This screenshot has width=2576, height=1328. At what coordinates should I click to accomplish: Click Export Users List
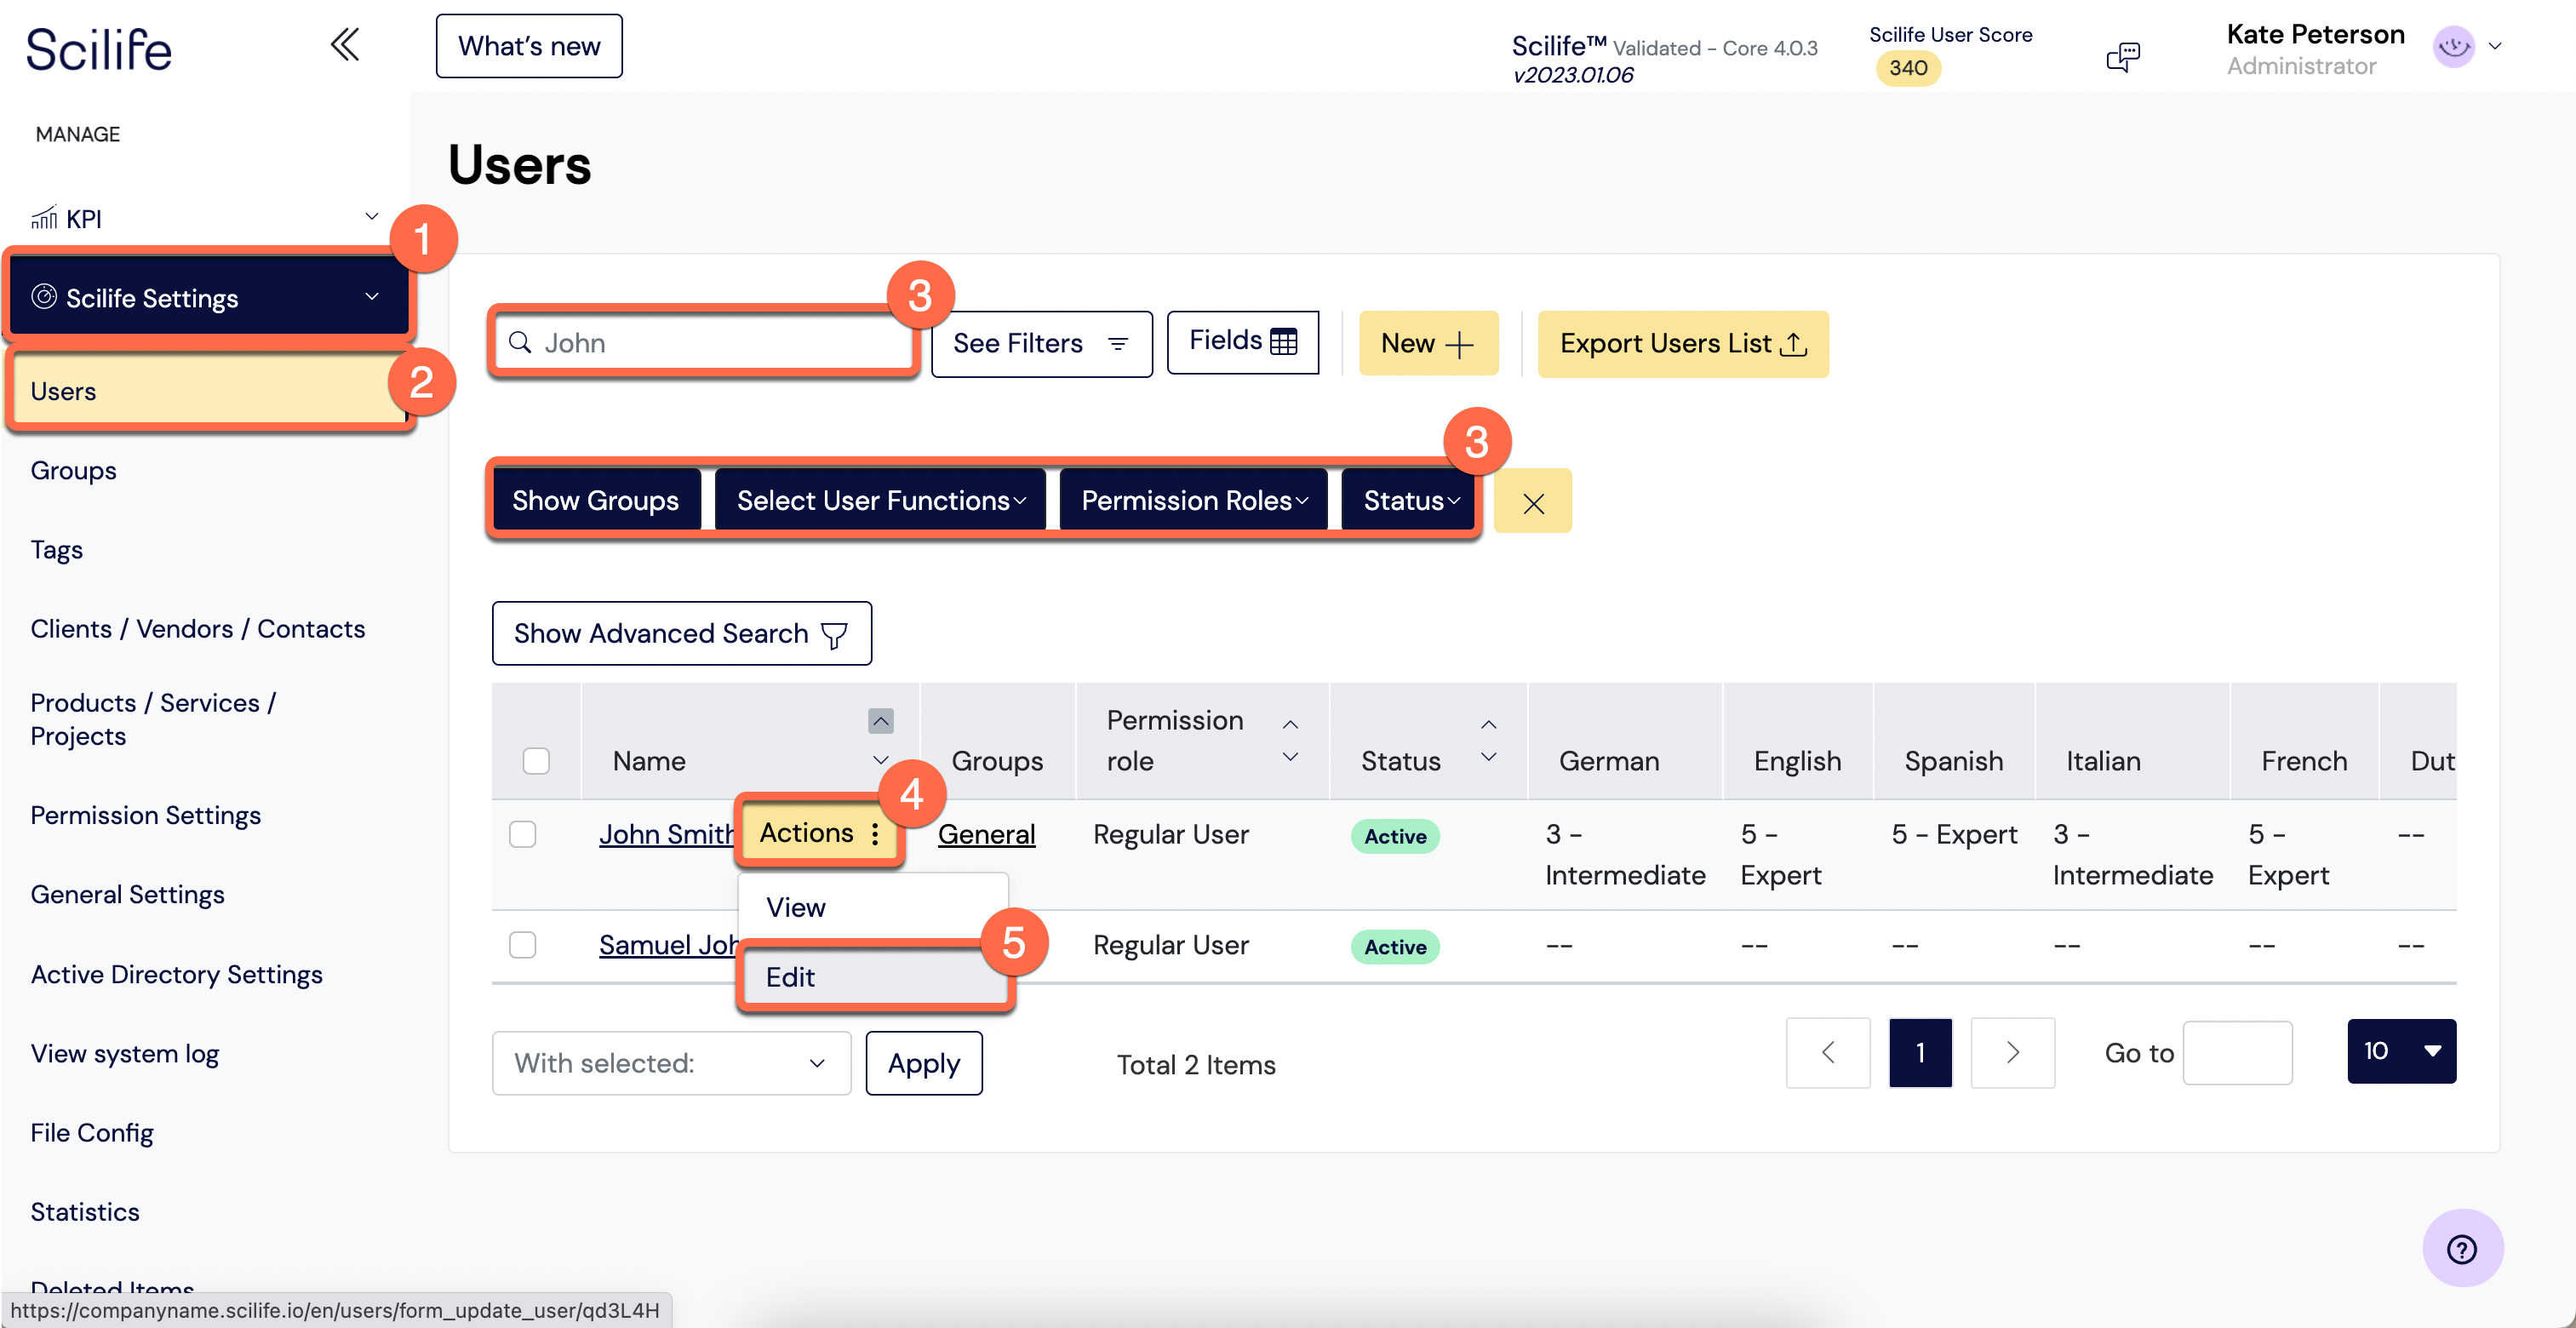point(1682,343)
